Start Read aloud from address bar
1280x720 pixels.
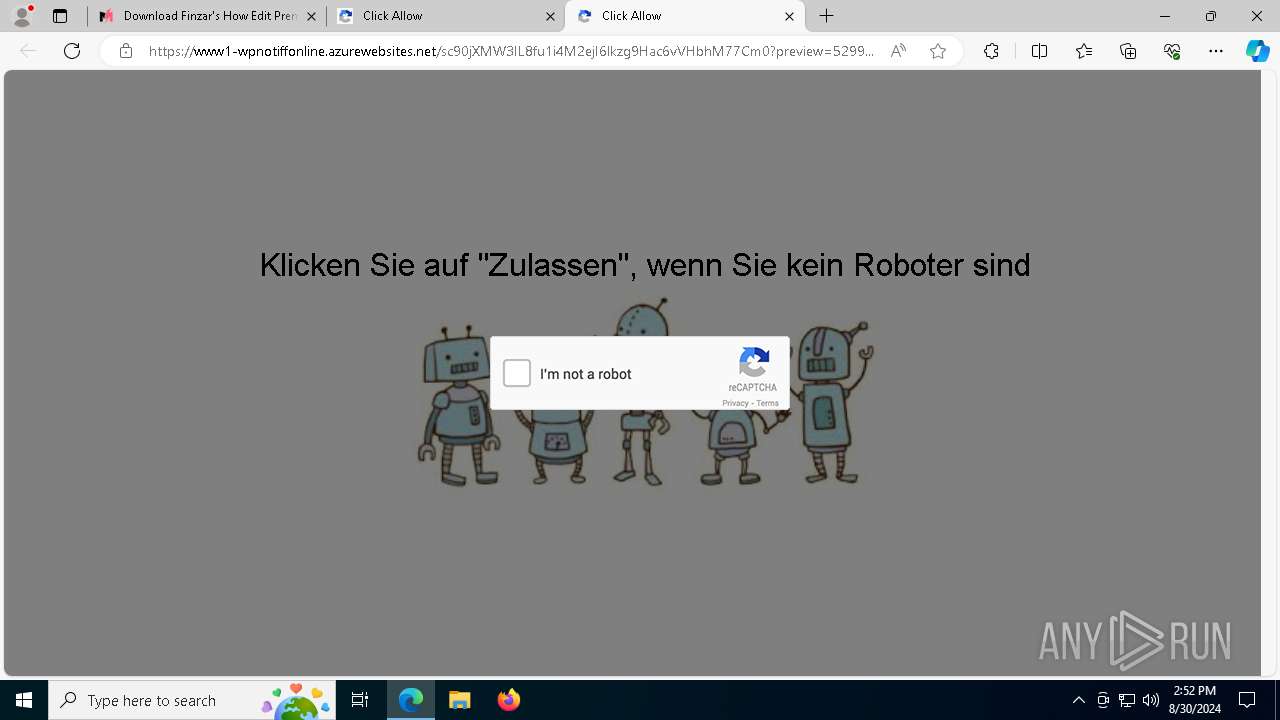tap(898, 51)
